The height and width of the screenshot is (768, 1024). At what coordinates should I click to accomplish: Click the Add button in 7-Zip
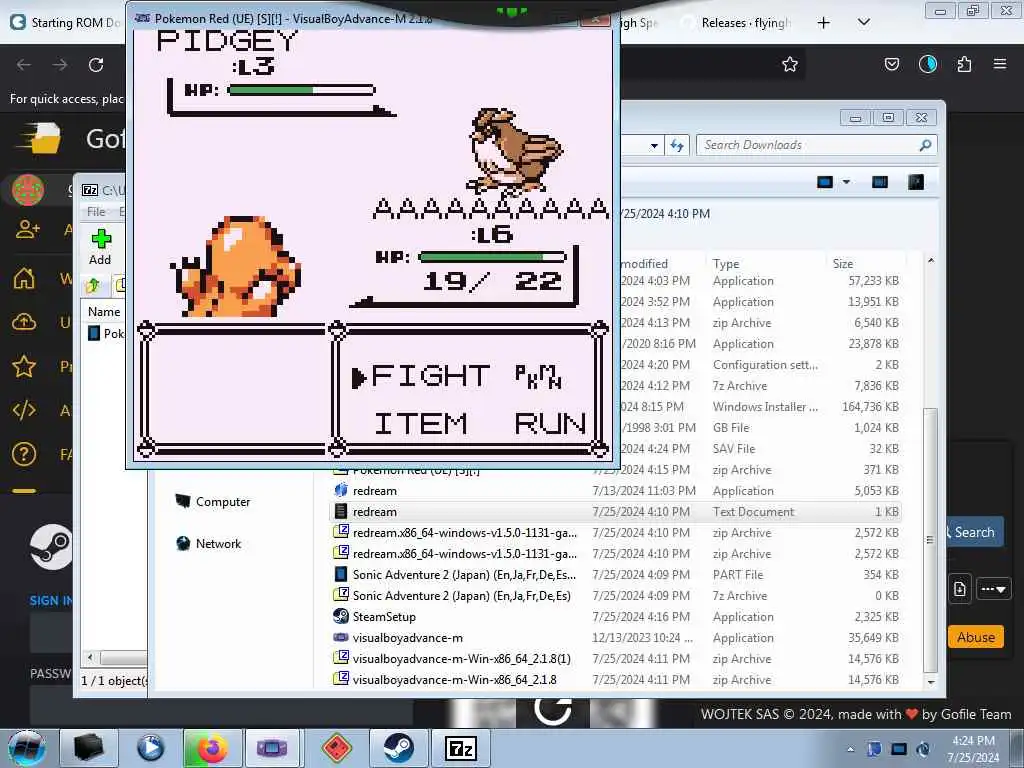[101, 247]
